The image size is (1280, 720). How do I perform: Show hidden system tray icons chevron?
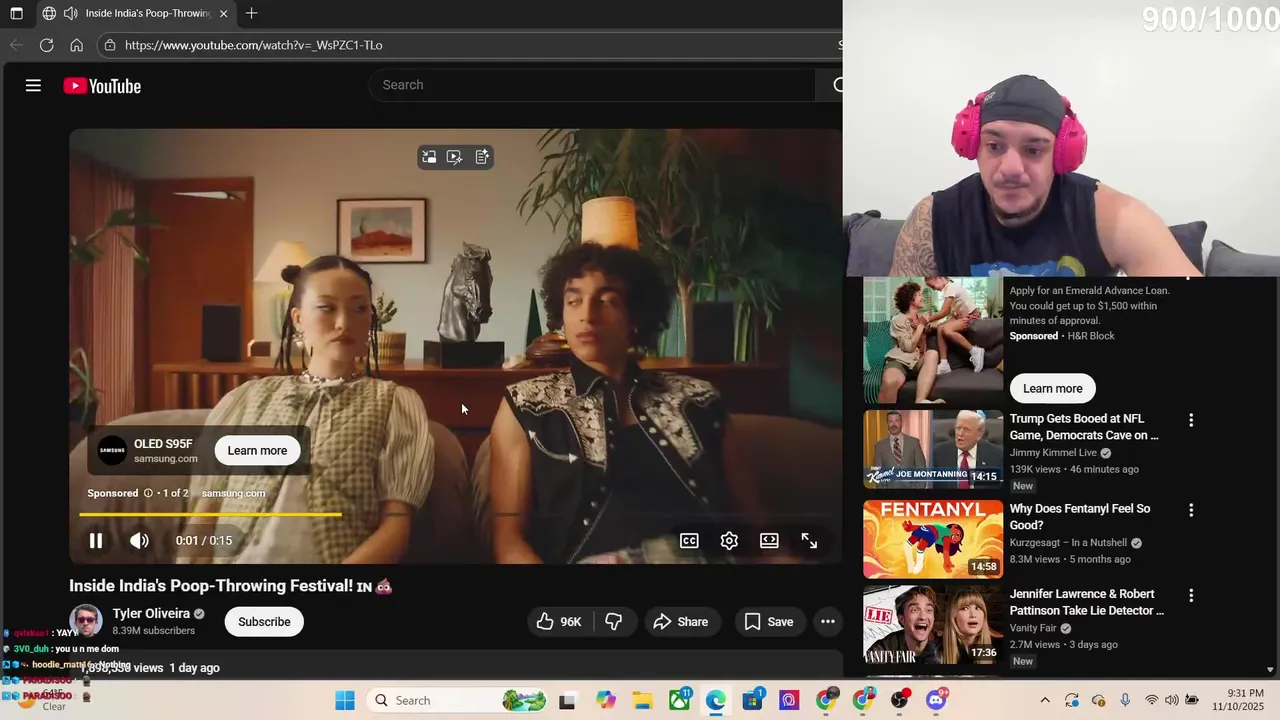[1045, 701]
